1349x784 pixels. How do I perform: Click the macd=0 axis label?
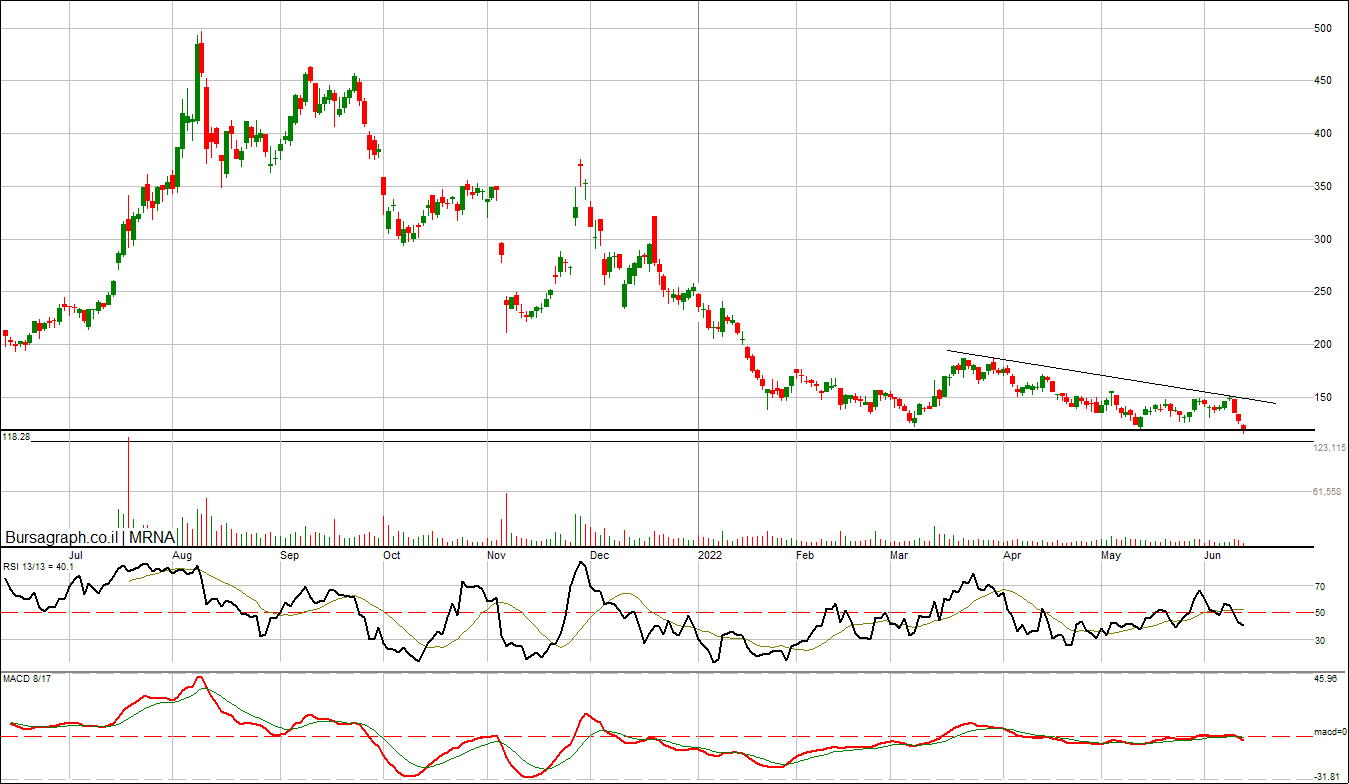[1329, 733]
